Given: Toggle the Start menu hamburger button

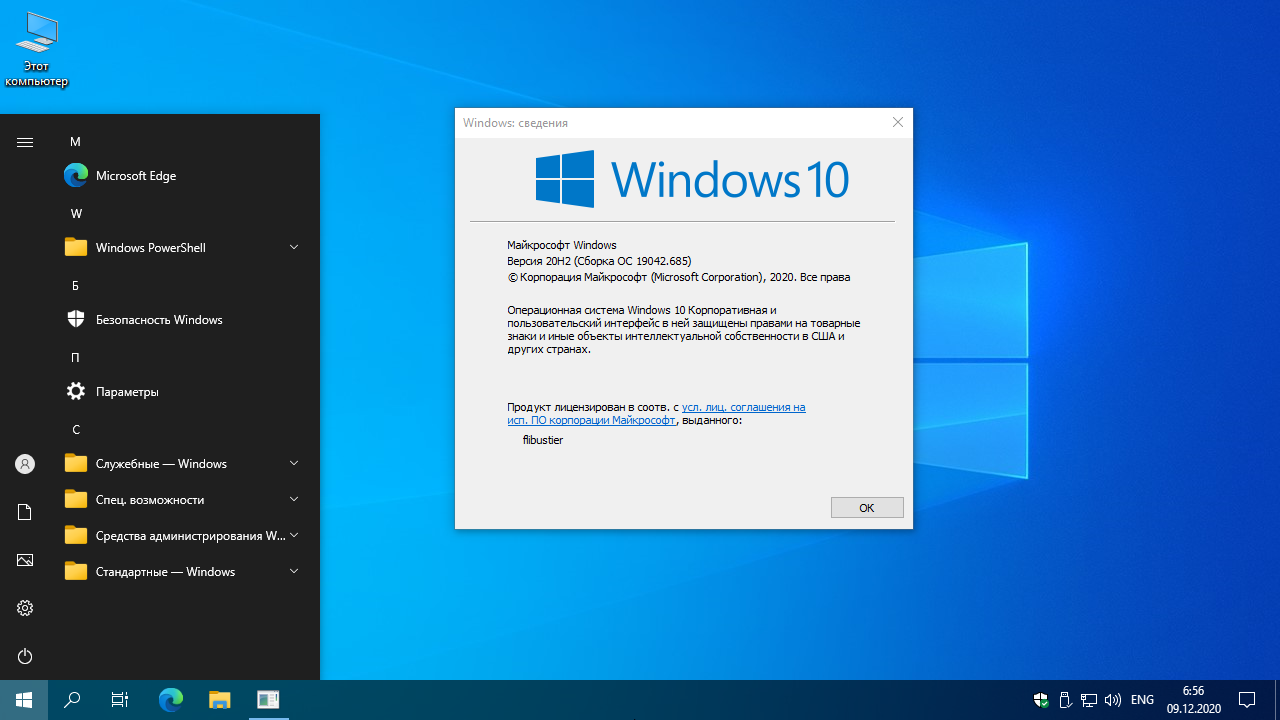Looking at the screenshot, I should pyautogui.click(x=25, y=142).
